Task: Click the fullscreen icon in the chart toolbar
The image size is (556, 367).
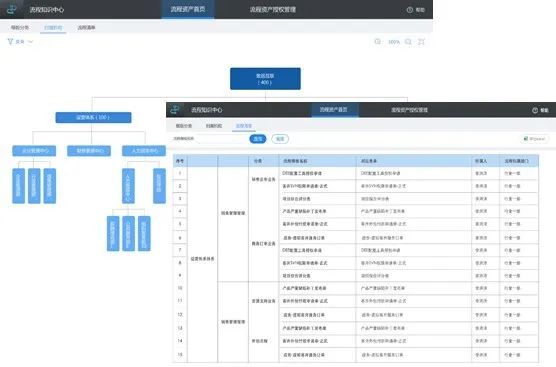Action: click(421, 42)
